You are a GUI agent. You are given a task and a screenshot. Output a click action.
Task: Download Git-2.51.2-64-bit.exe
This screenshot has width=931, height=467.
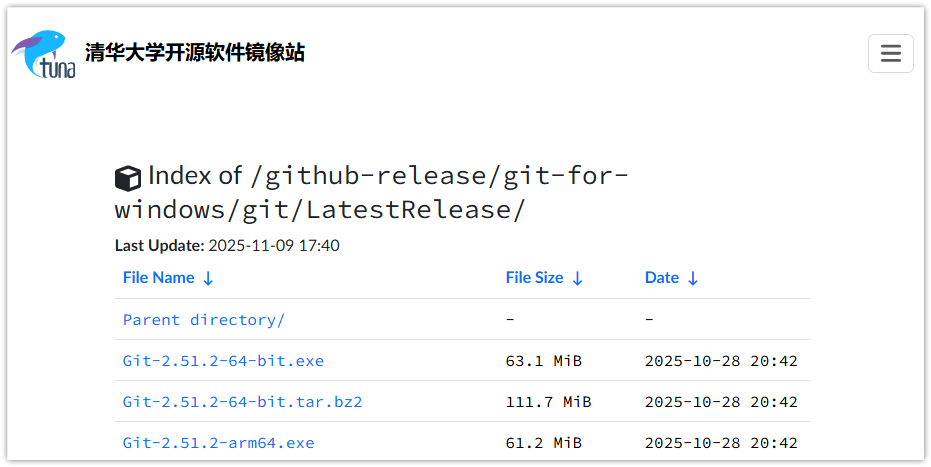(223, 361)
